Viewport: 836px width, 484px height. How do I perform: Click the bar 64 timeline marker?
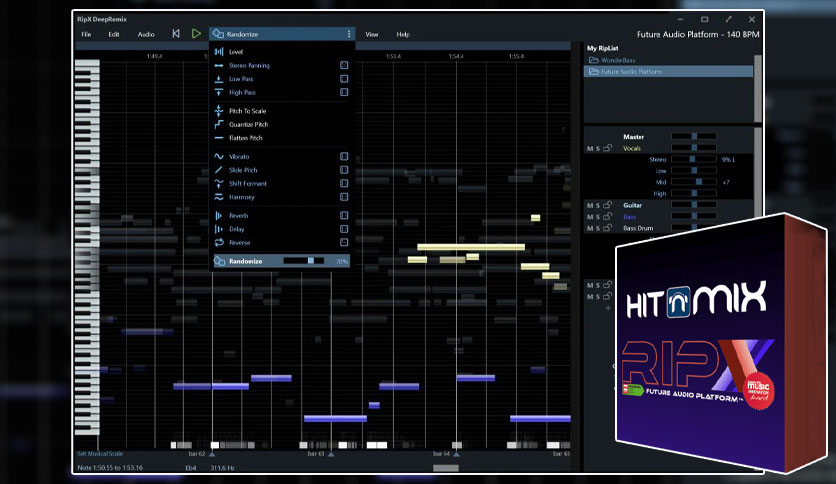[x=456, y=455]
